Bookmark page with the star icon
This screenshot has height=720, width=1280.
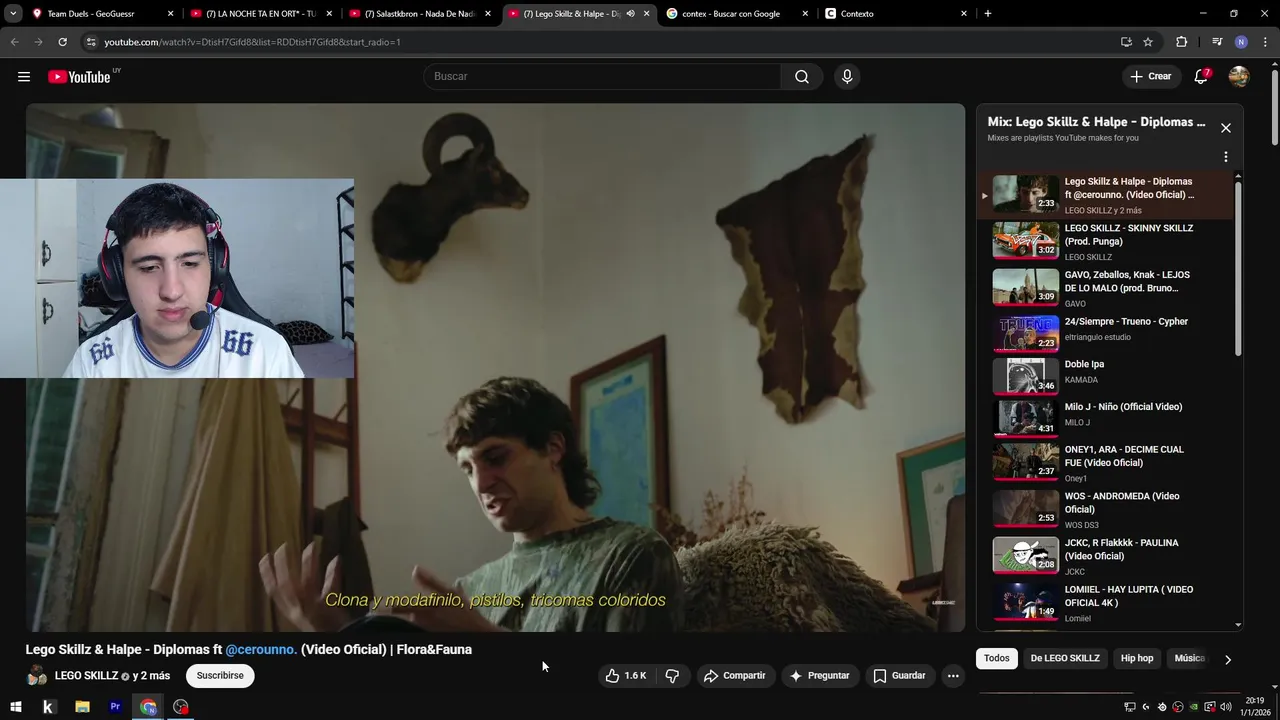(1148, 42)
